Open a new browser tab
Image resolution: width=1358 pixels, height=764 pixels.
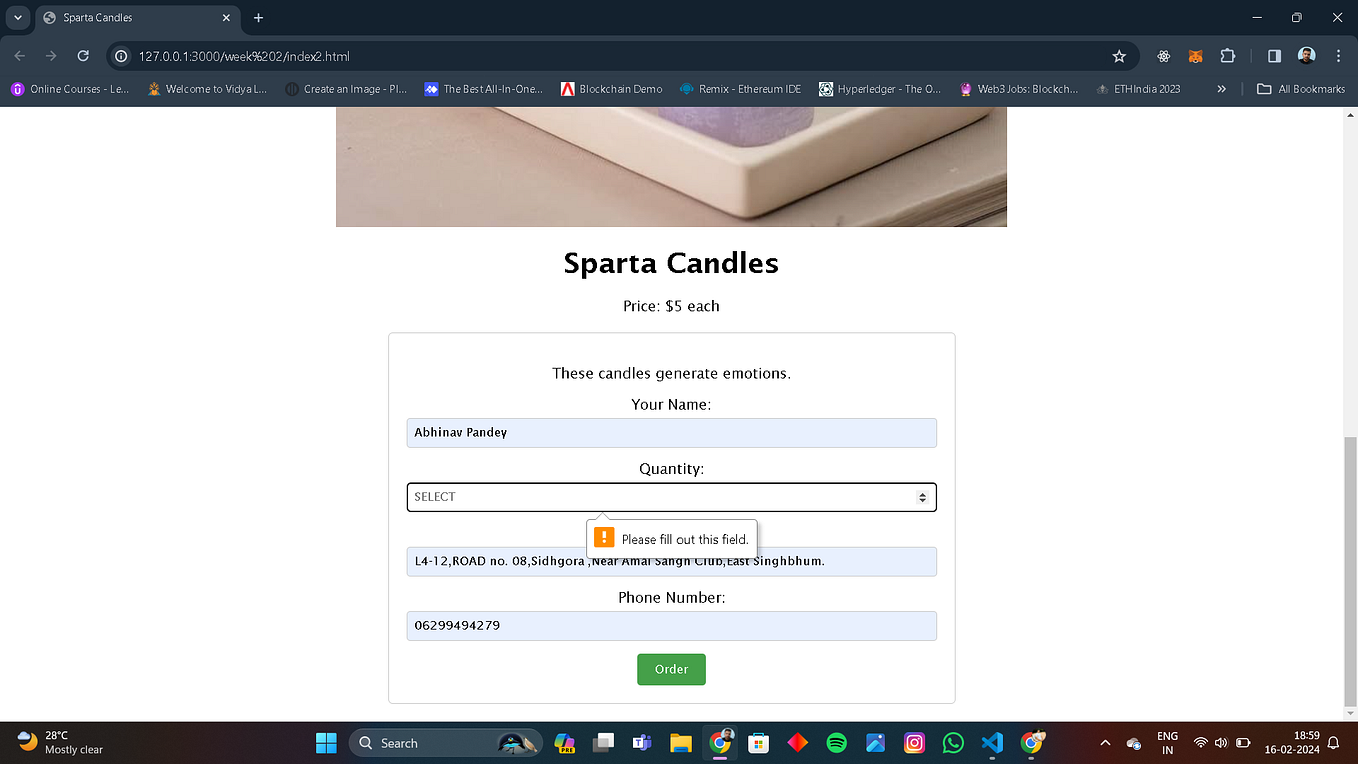[258, 17]
